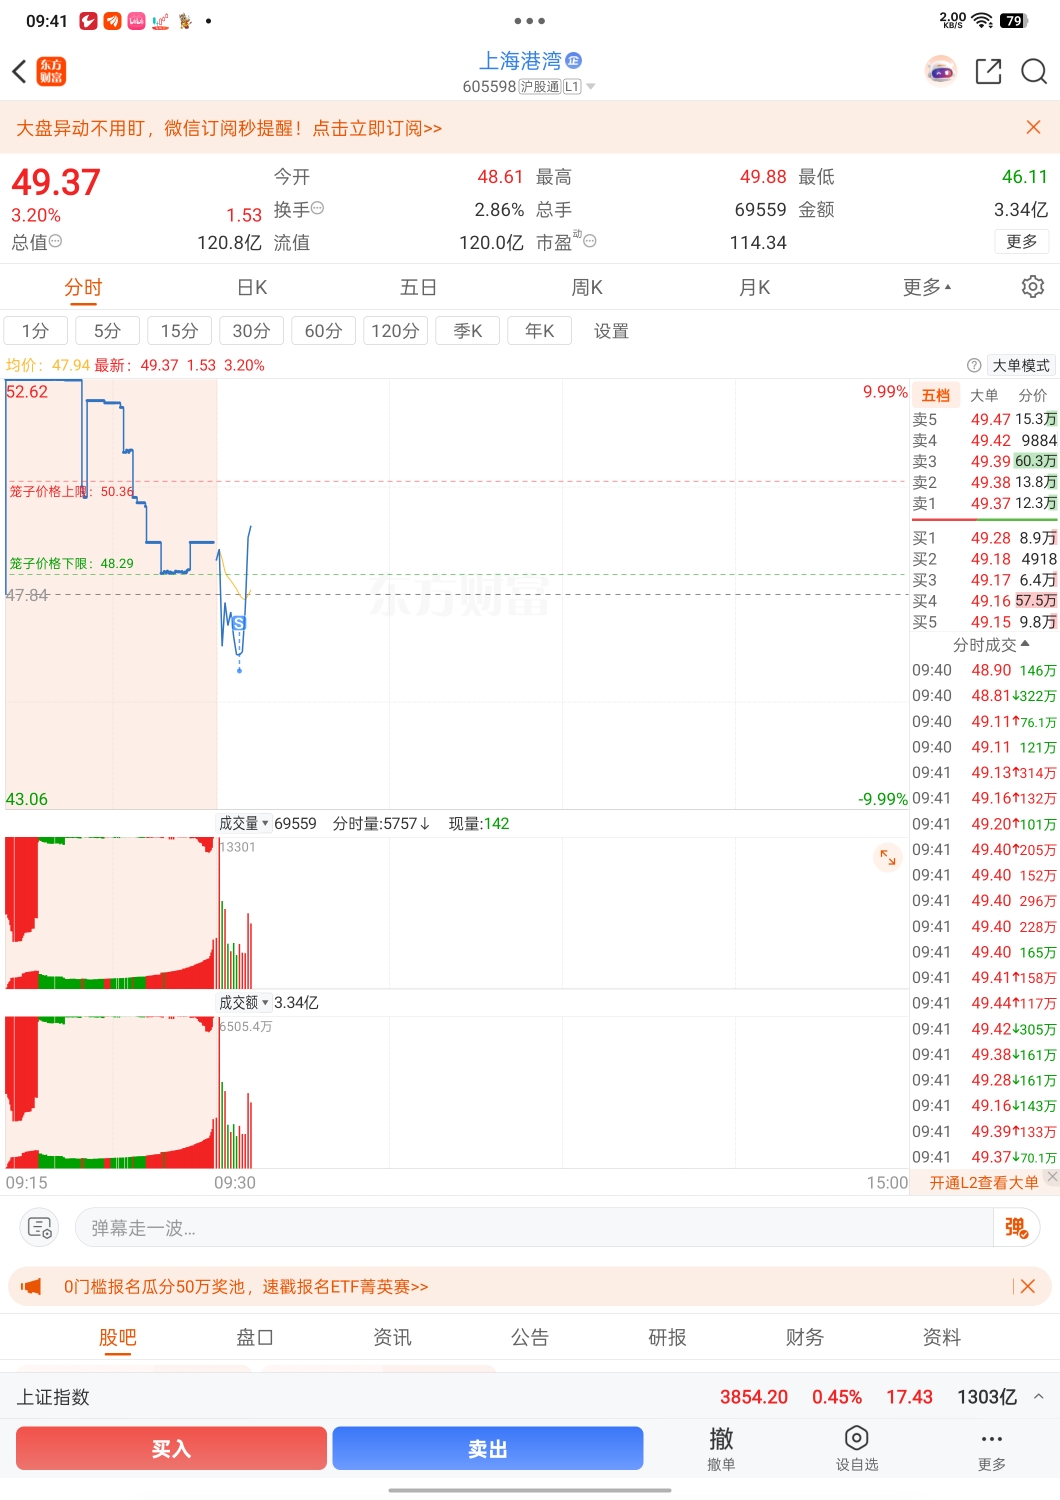Close the ETF contest banner
1060x1500 pixels.
tap(1028, 1286)
